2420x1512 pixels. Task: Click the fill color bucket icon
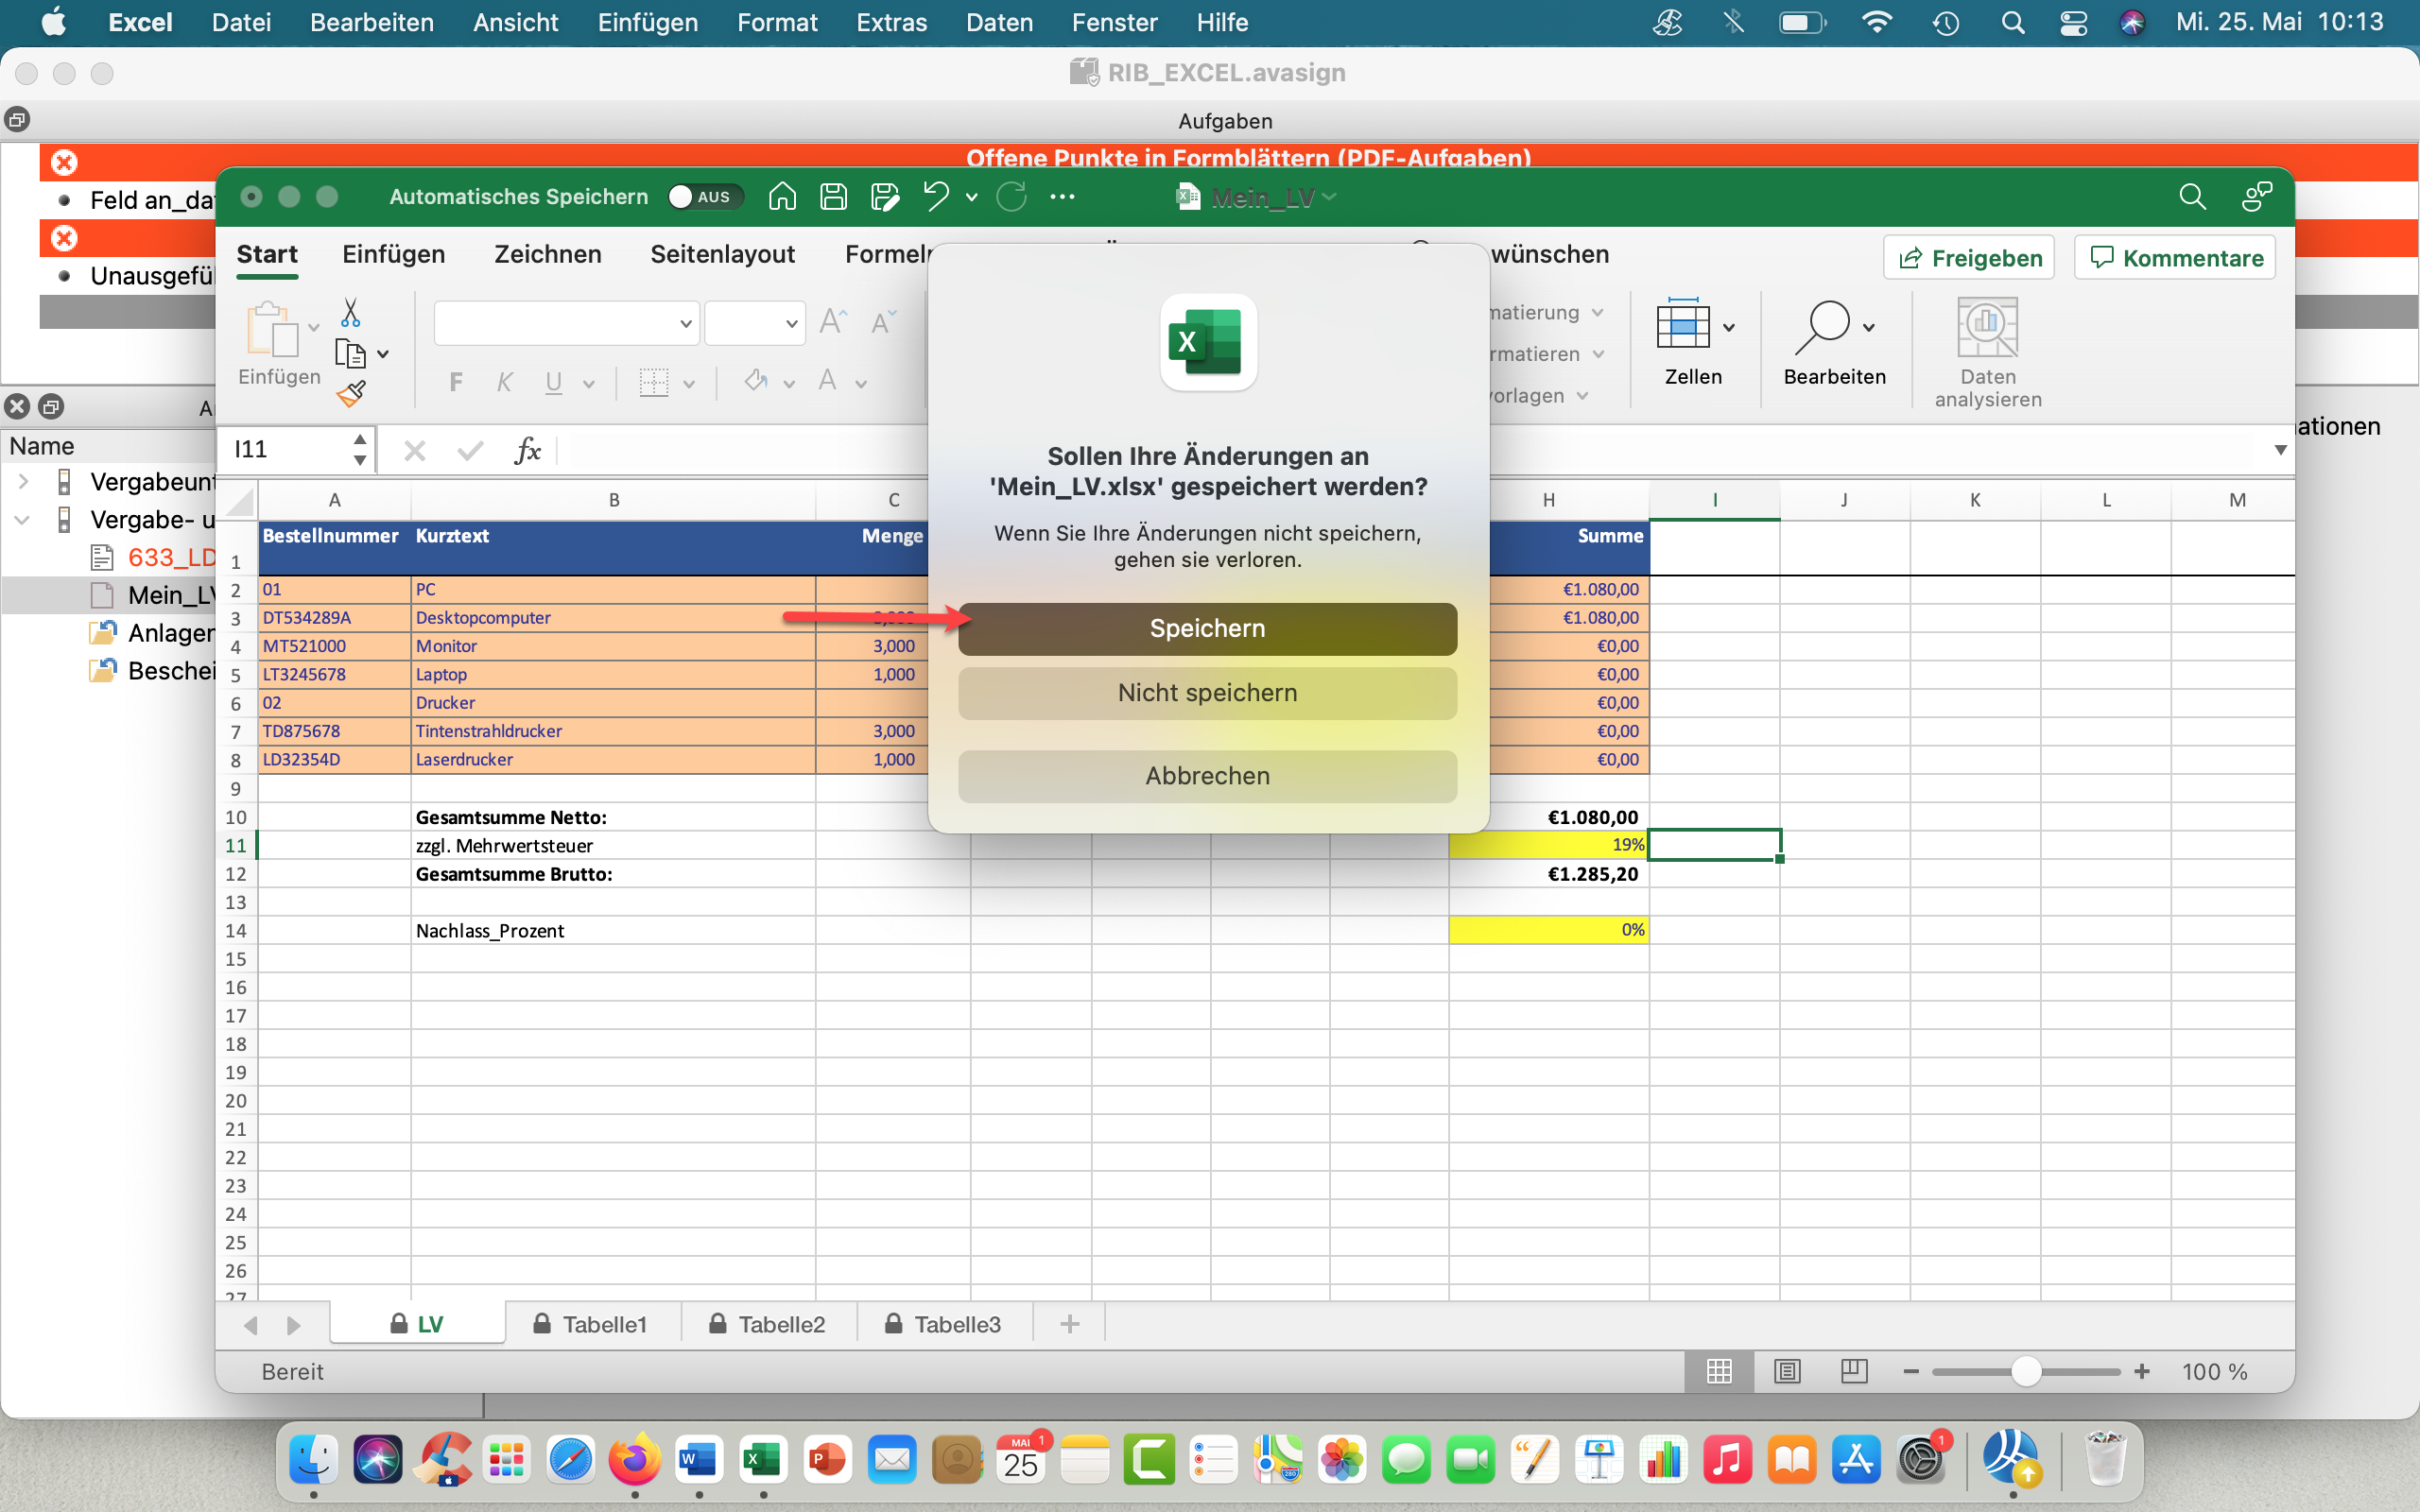[756, 381]
